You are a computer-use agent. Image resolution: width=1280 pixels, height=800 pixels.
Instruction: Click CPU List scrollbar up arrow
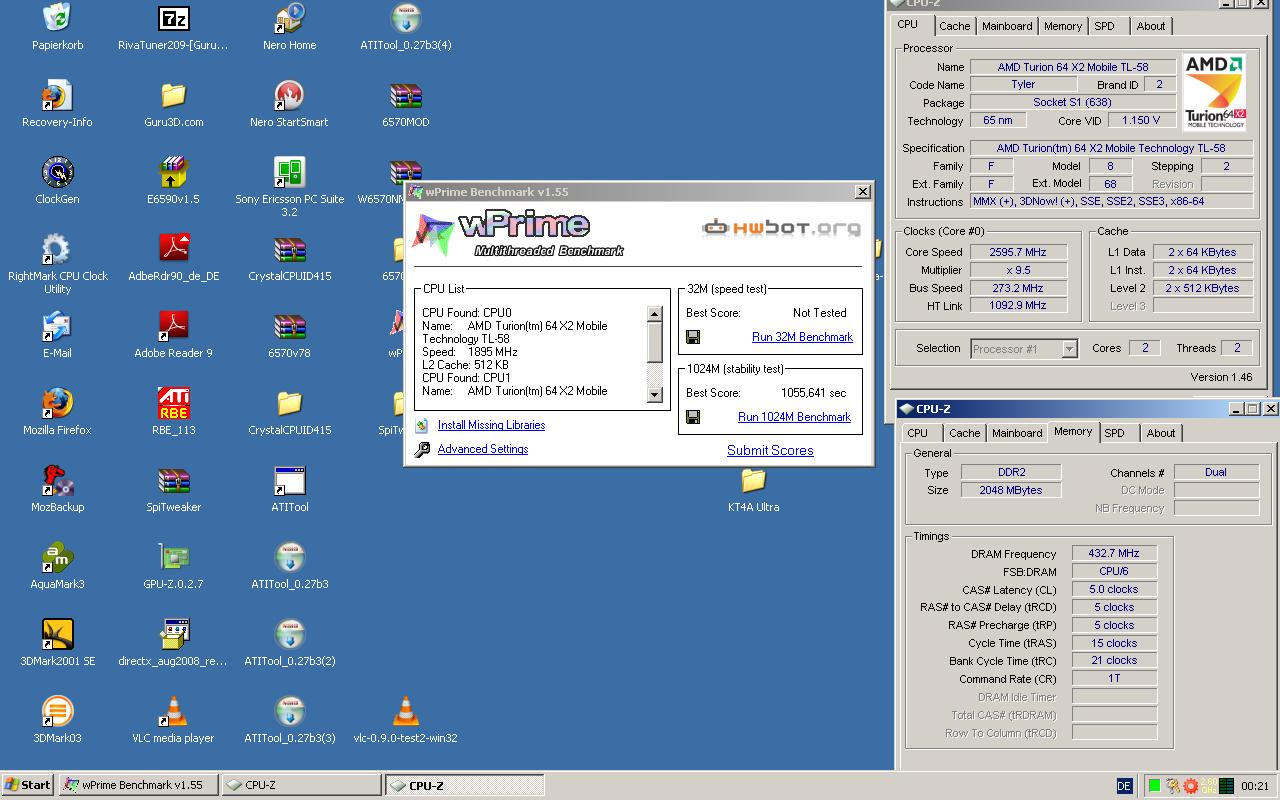655,314
